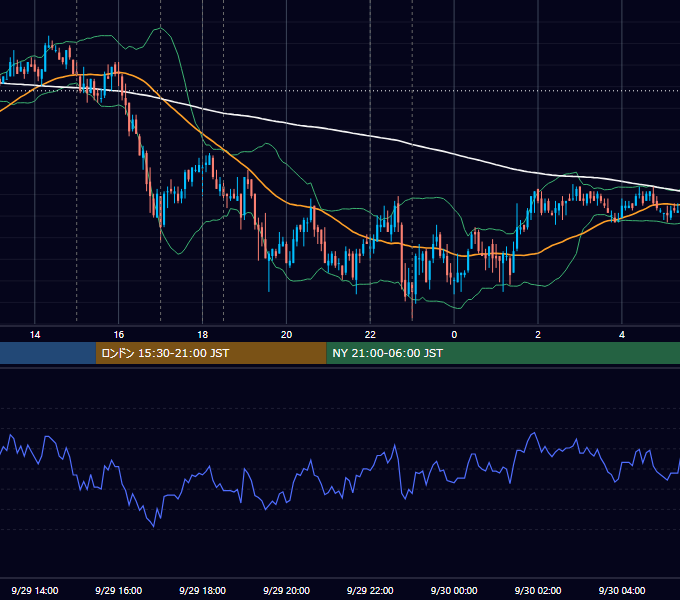The image size is (680, 600).
Task: Click the 9/30 00:00 time label
Action: click(x=454, y=590)
